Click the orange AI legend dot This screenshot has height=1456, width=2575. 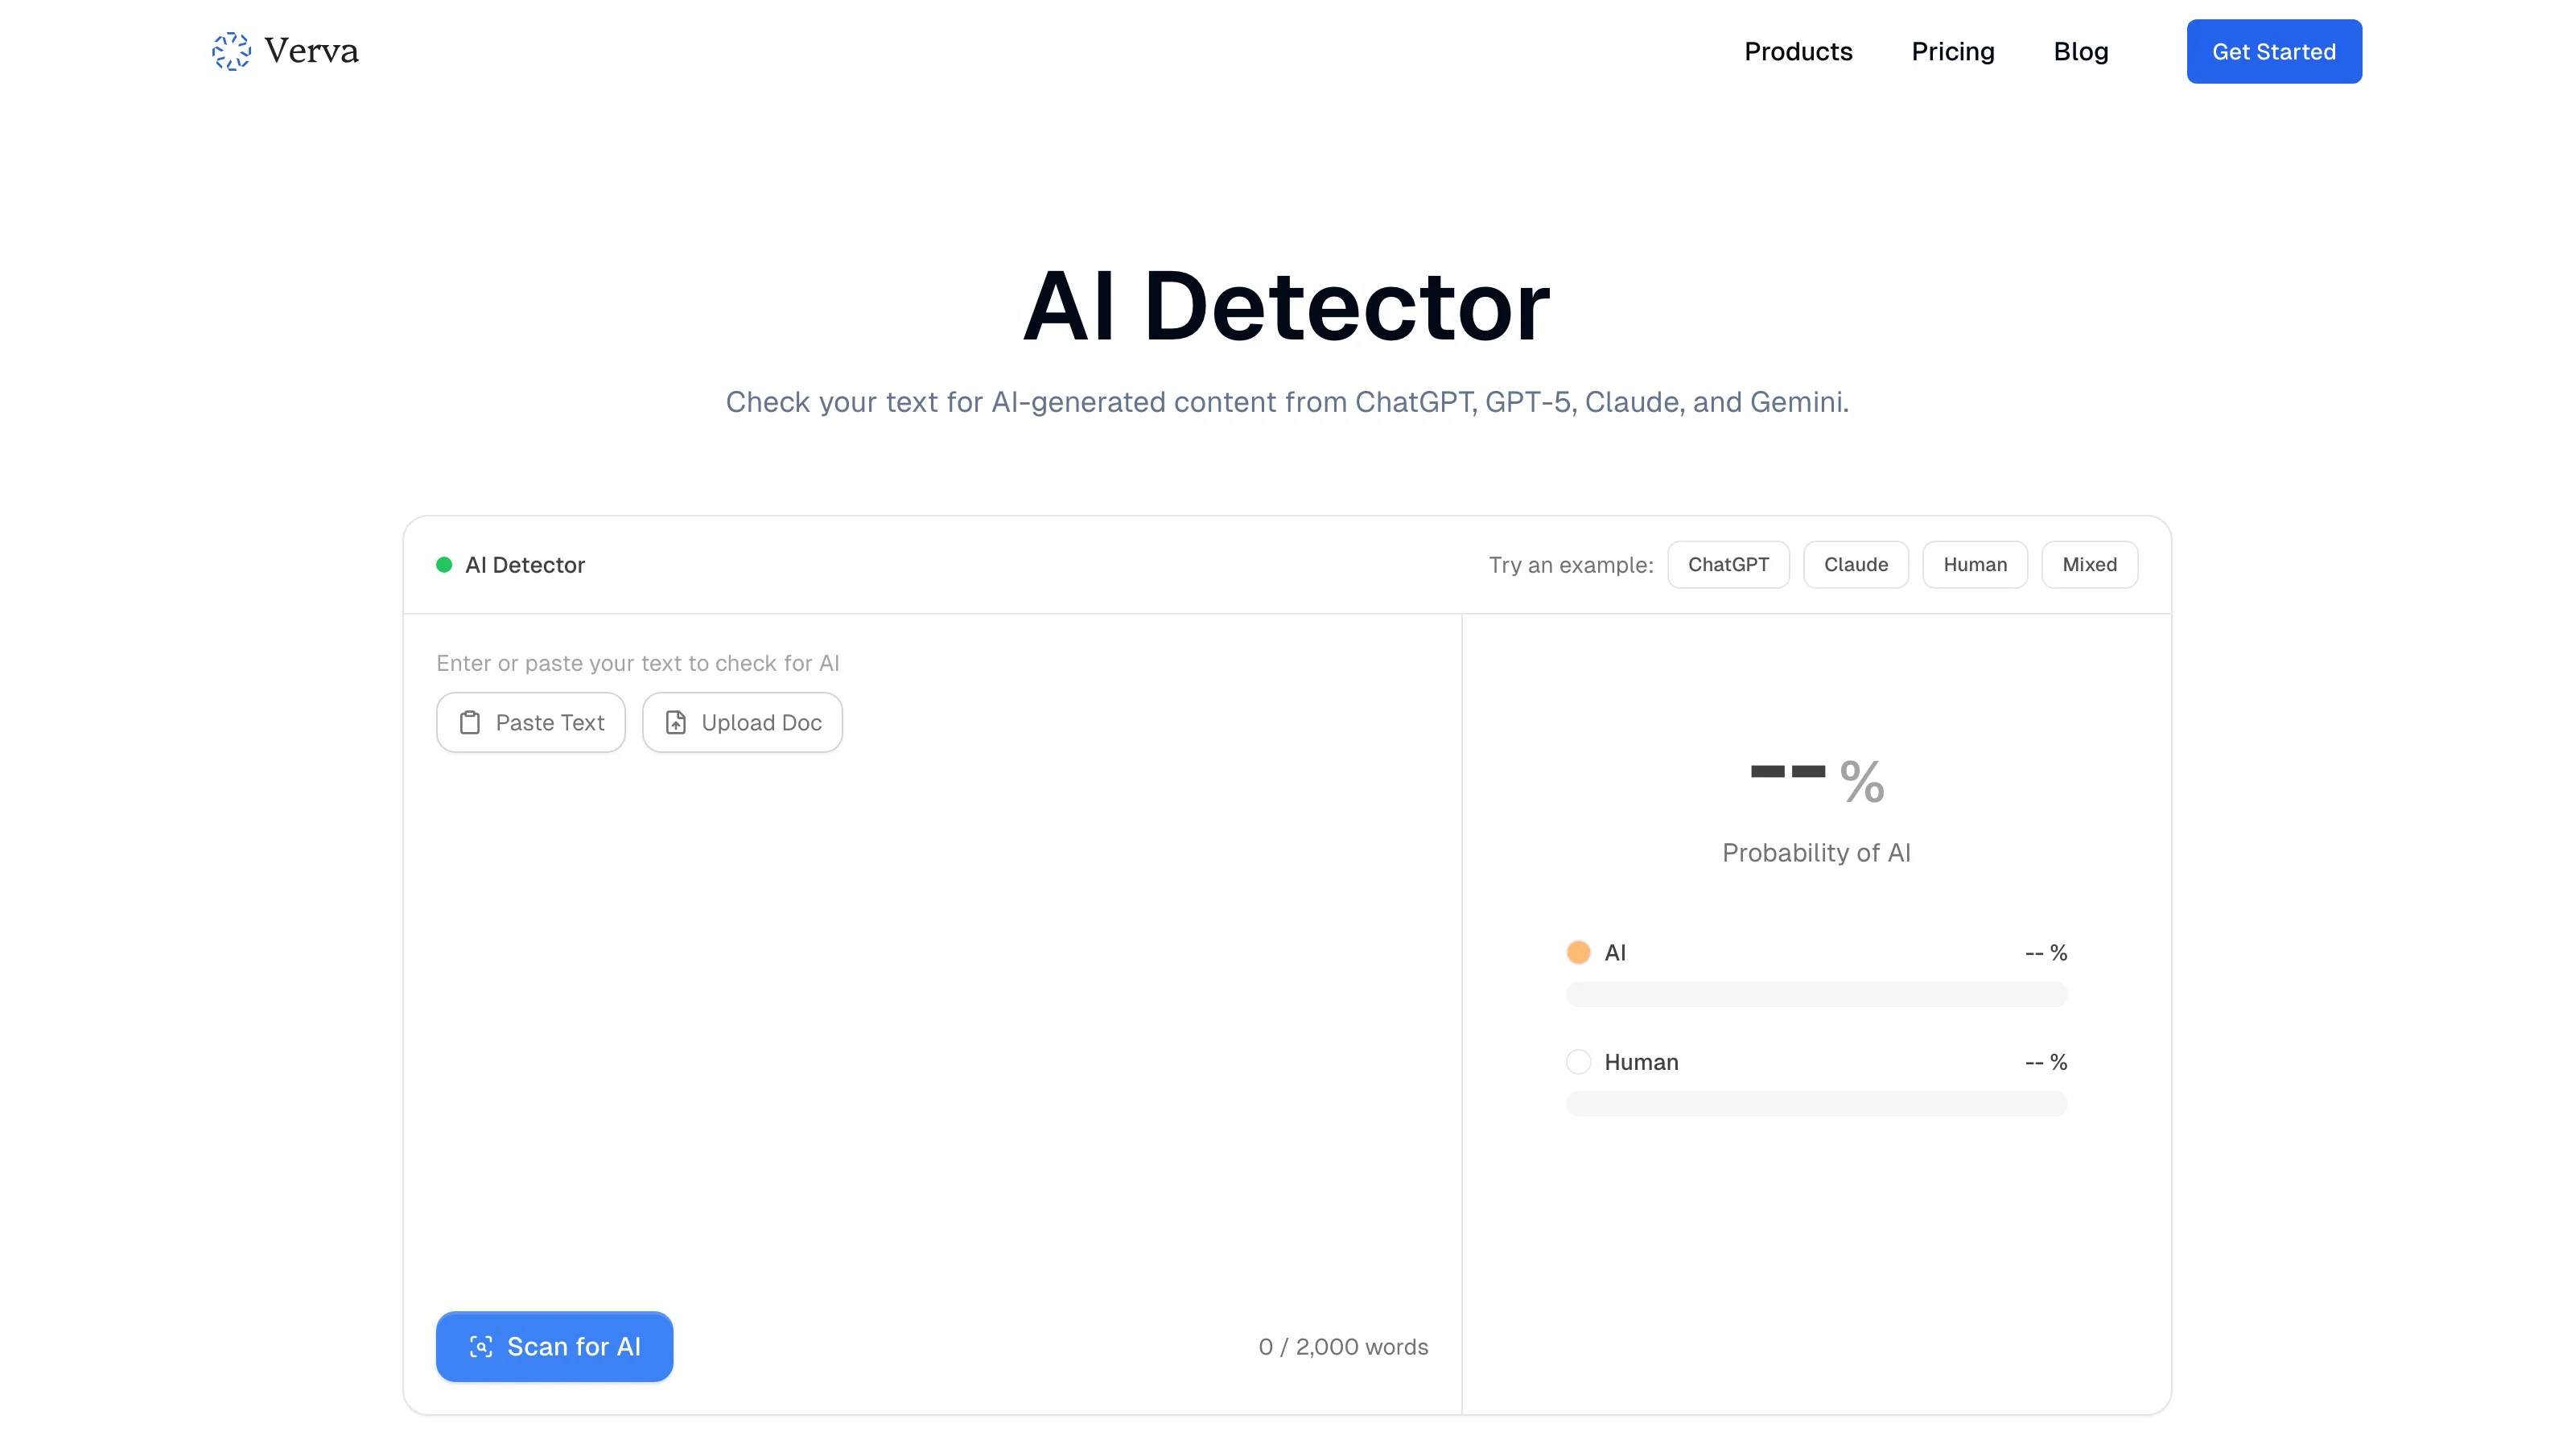(1578, 952)
